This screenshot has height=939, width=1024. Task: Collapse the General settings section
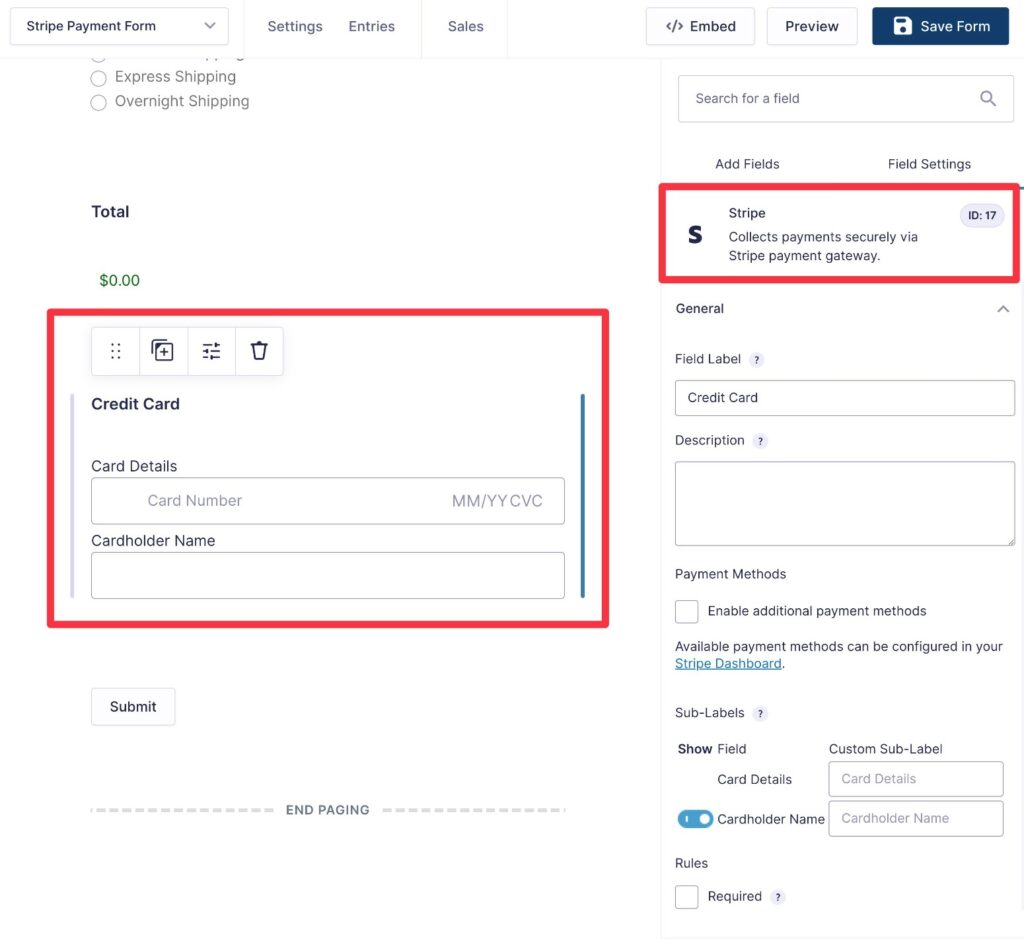click(x=1004, y=309)
